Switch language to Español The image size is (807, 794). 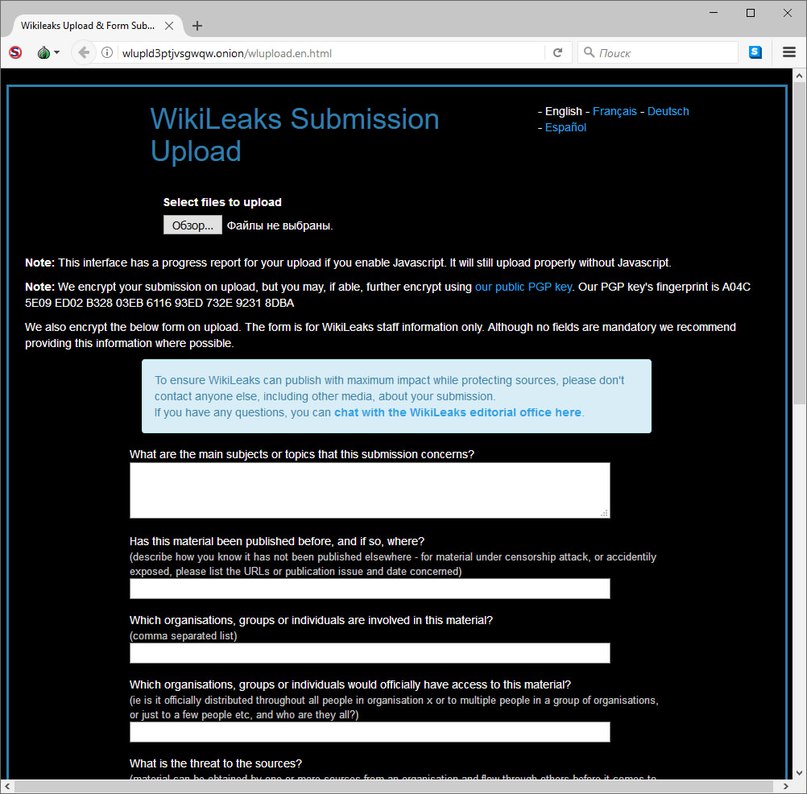pos(566,127)
